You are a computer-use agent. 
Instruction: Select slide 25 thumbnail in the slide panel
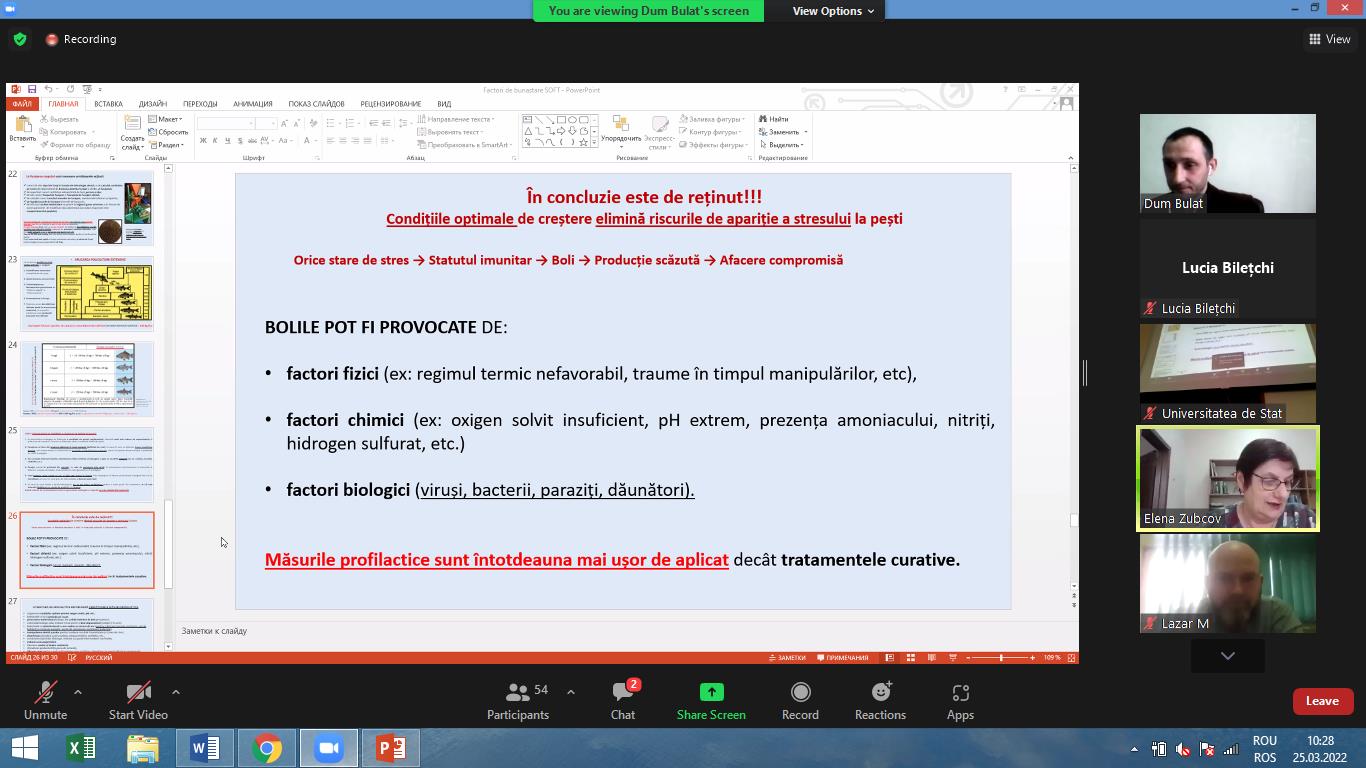[x=88, y=464]
